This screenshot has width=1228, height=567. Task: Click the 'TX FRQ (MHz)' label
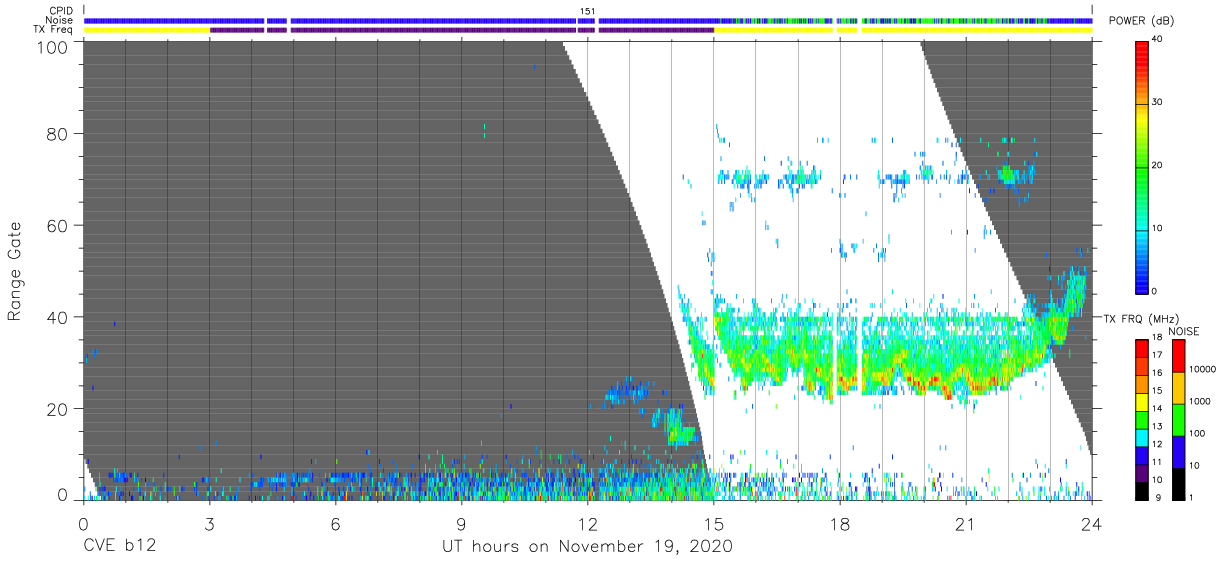point(1141,318)
